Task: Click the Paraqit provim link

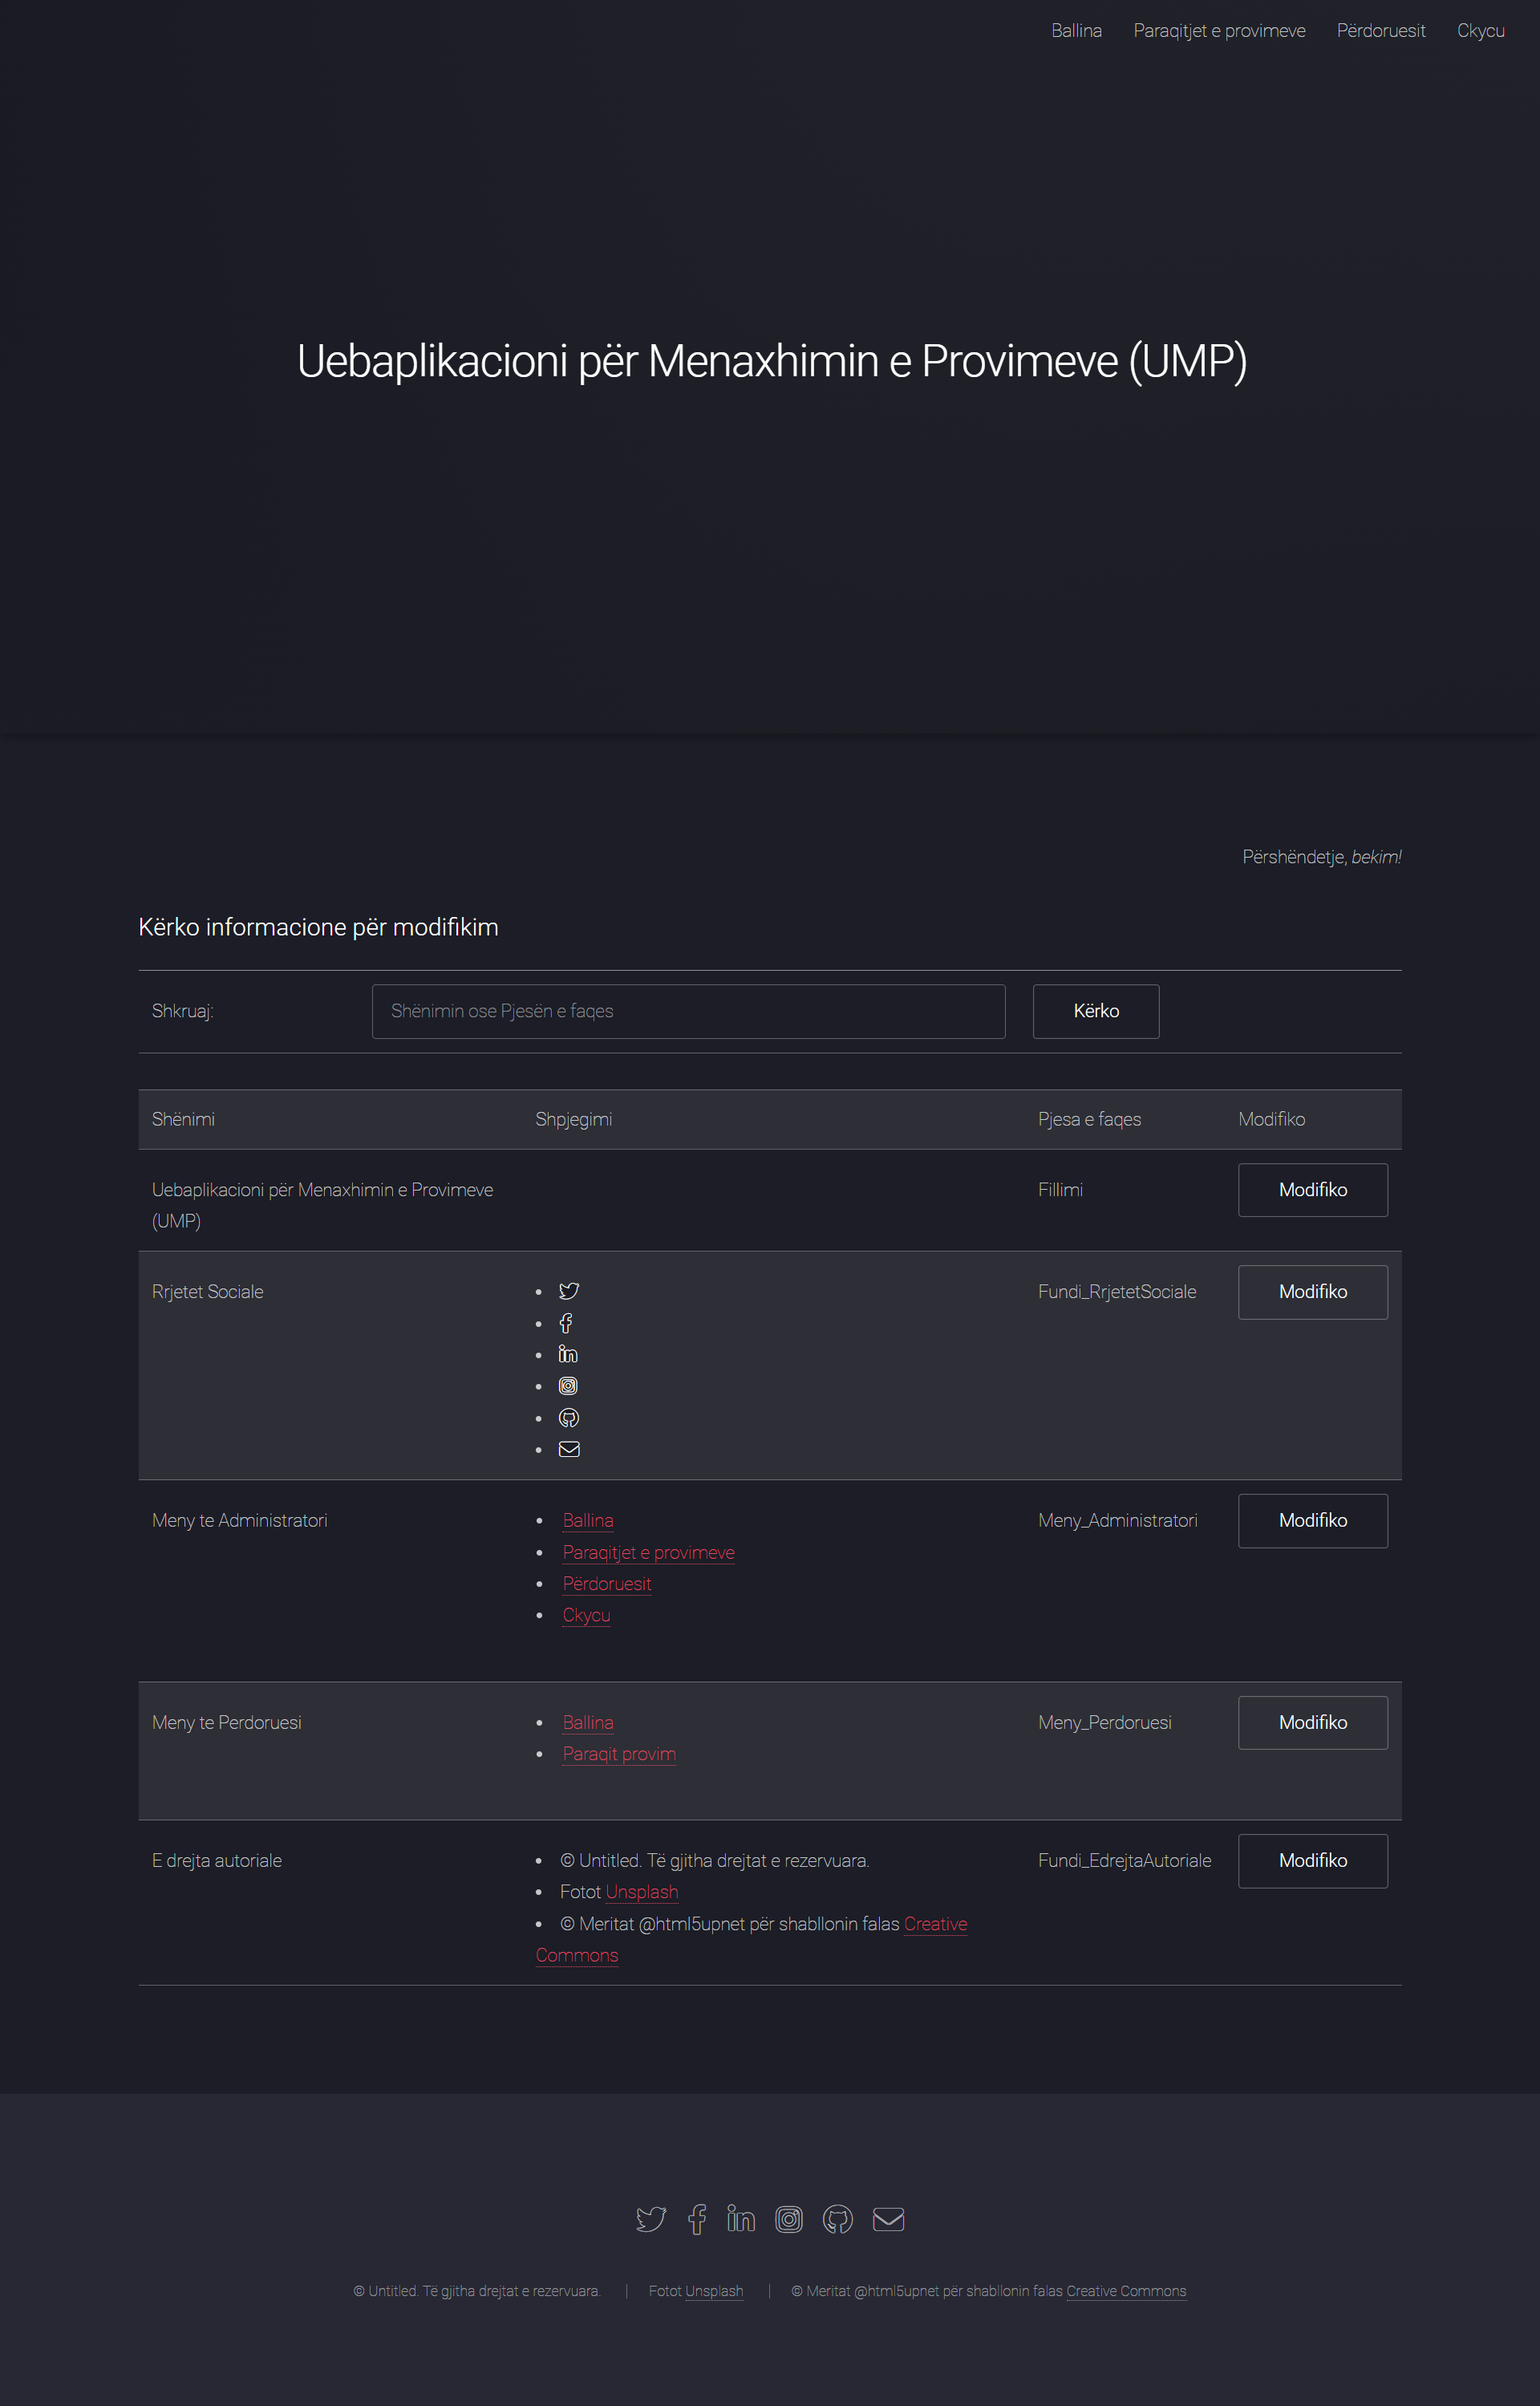Action: [619, 1753]
